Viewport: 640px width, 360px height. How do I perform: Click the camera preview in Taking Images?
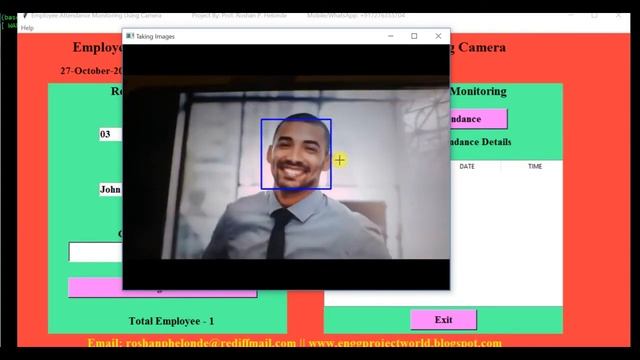(x=286, y=167)
